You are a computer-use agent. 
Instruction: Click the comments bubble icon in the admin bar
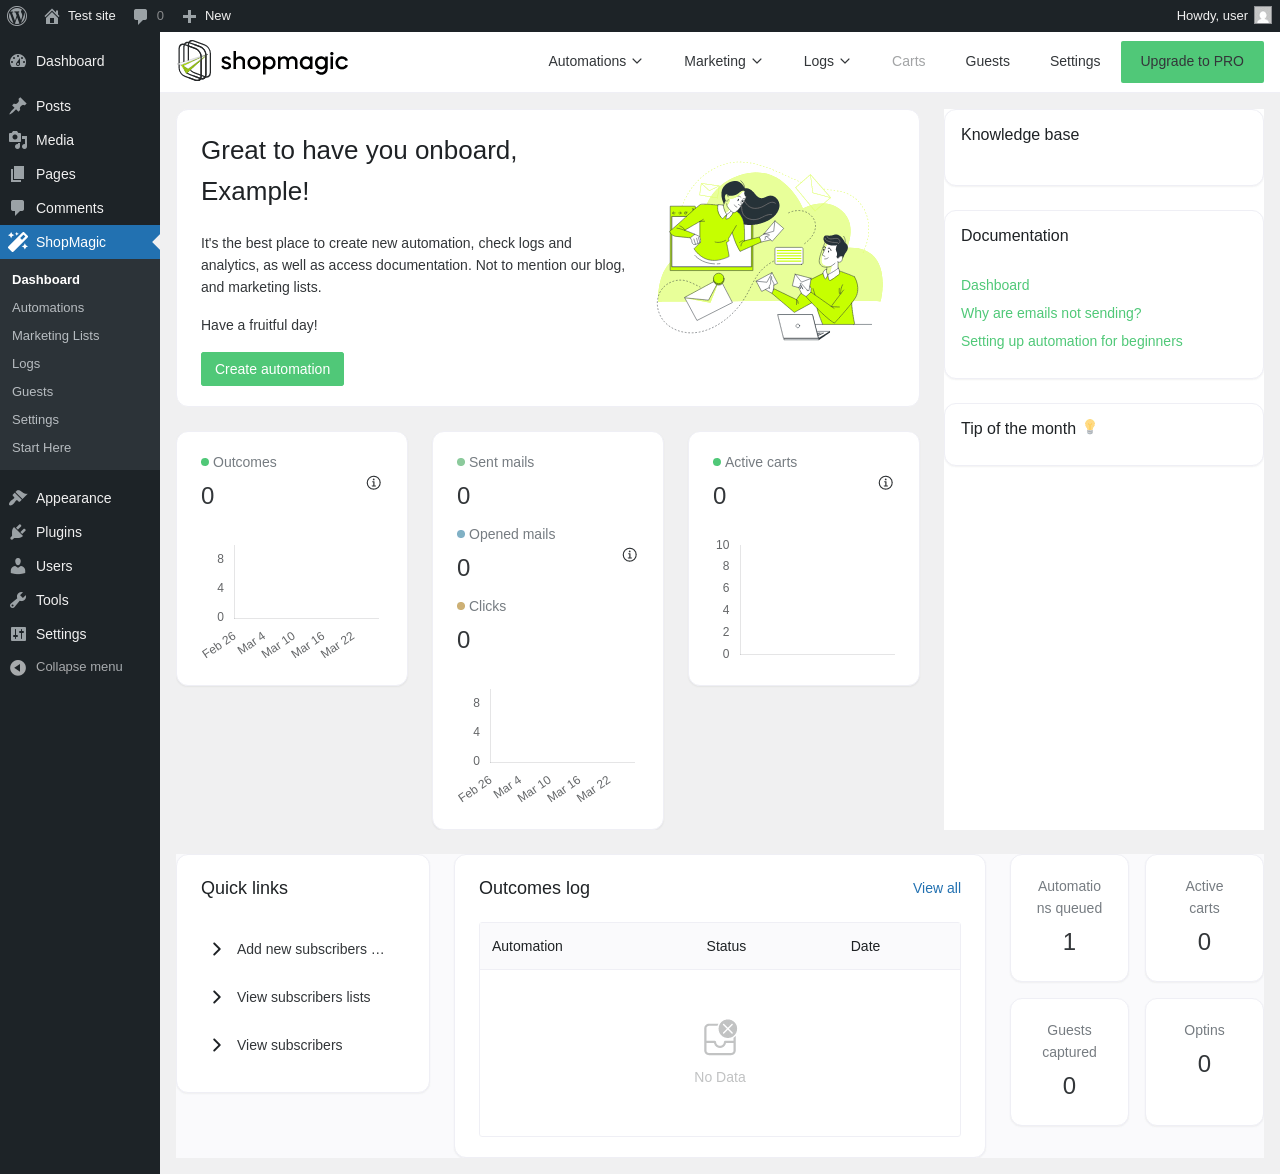coord(141,16)
